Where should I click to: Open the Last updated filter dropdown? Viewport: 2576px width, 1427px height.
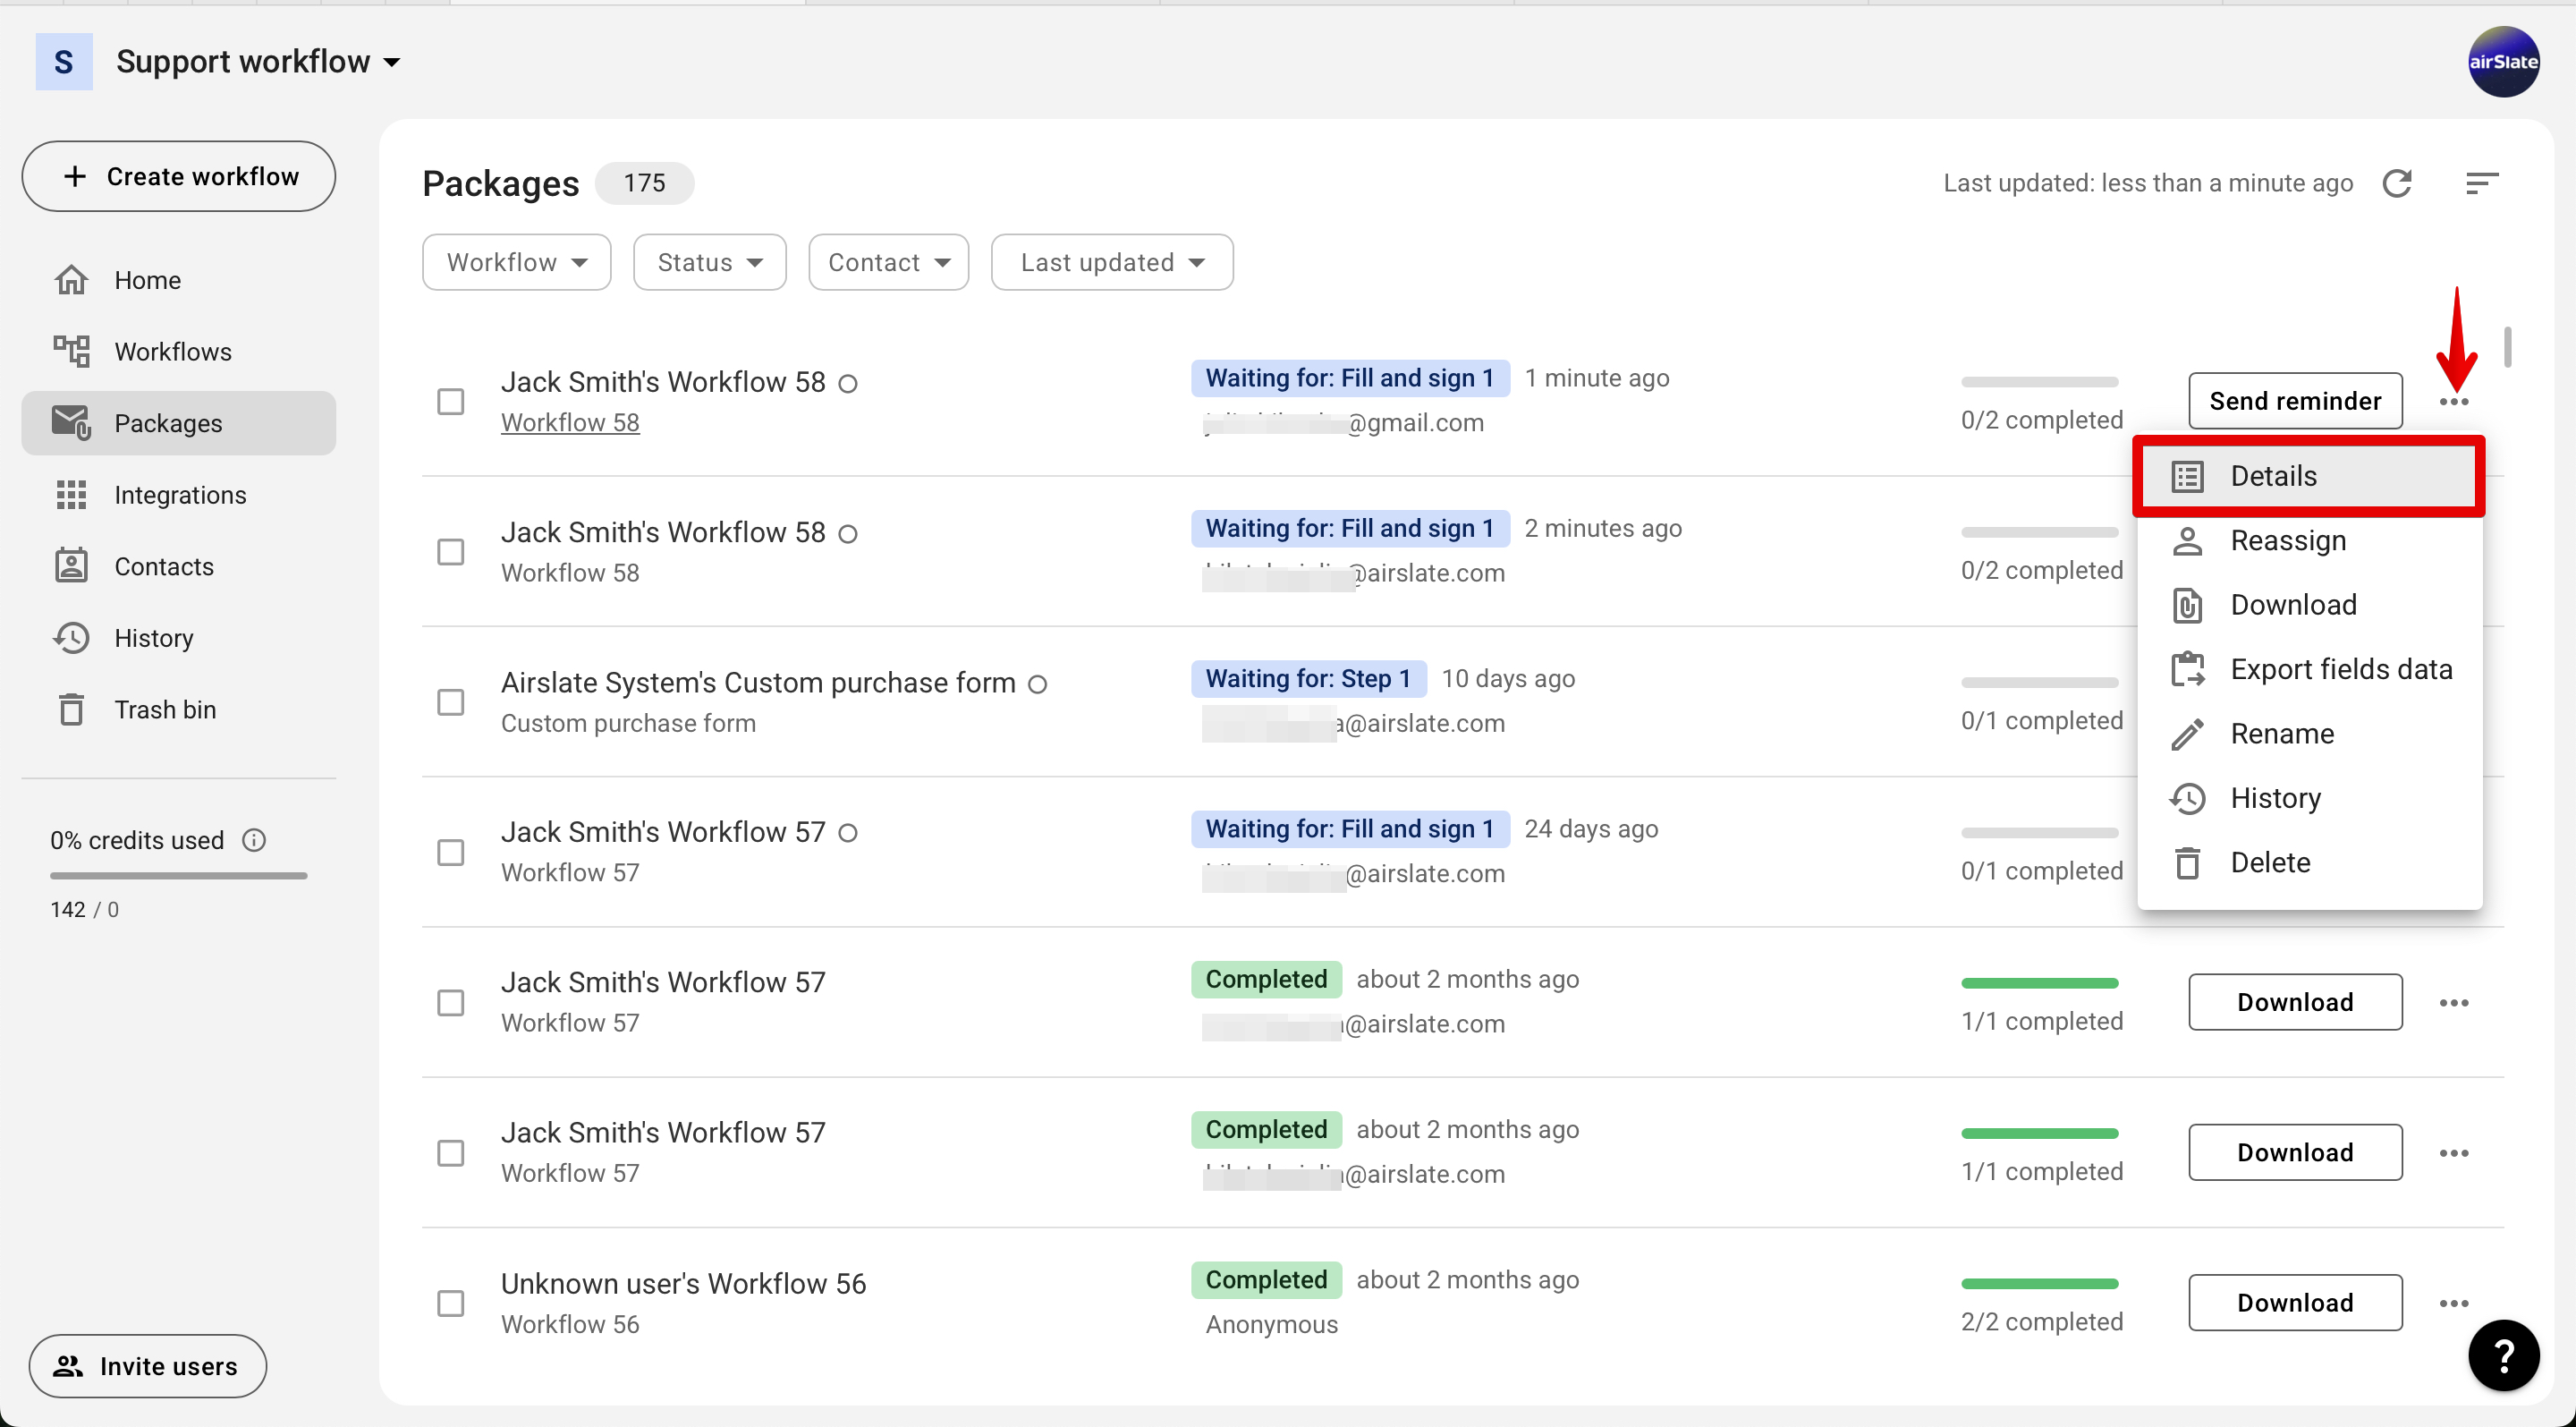coord(1112,262)
